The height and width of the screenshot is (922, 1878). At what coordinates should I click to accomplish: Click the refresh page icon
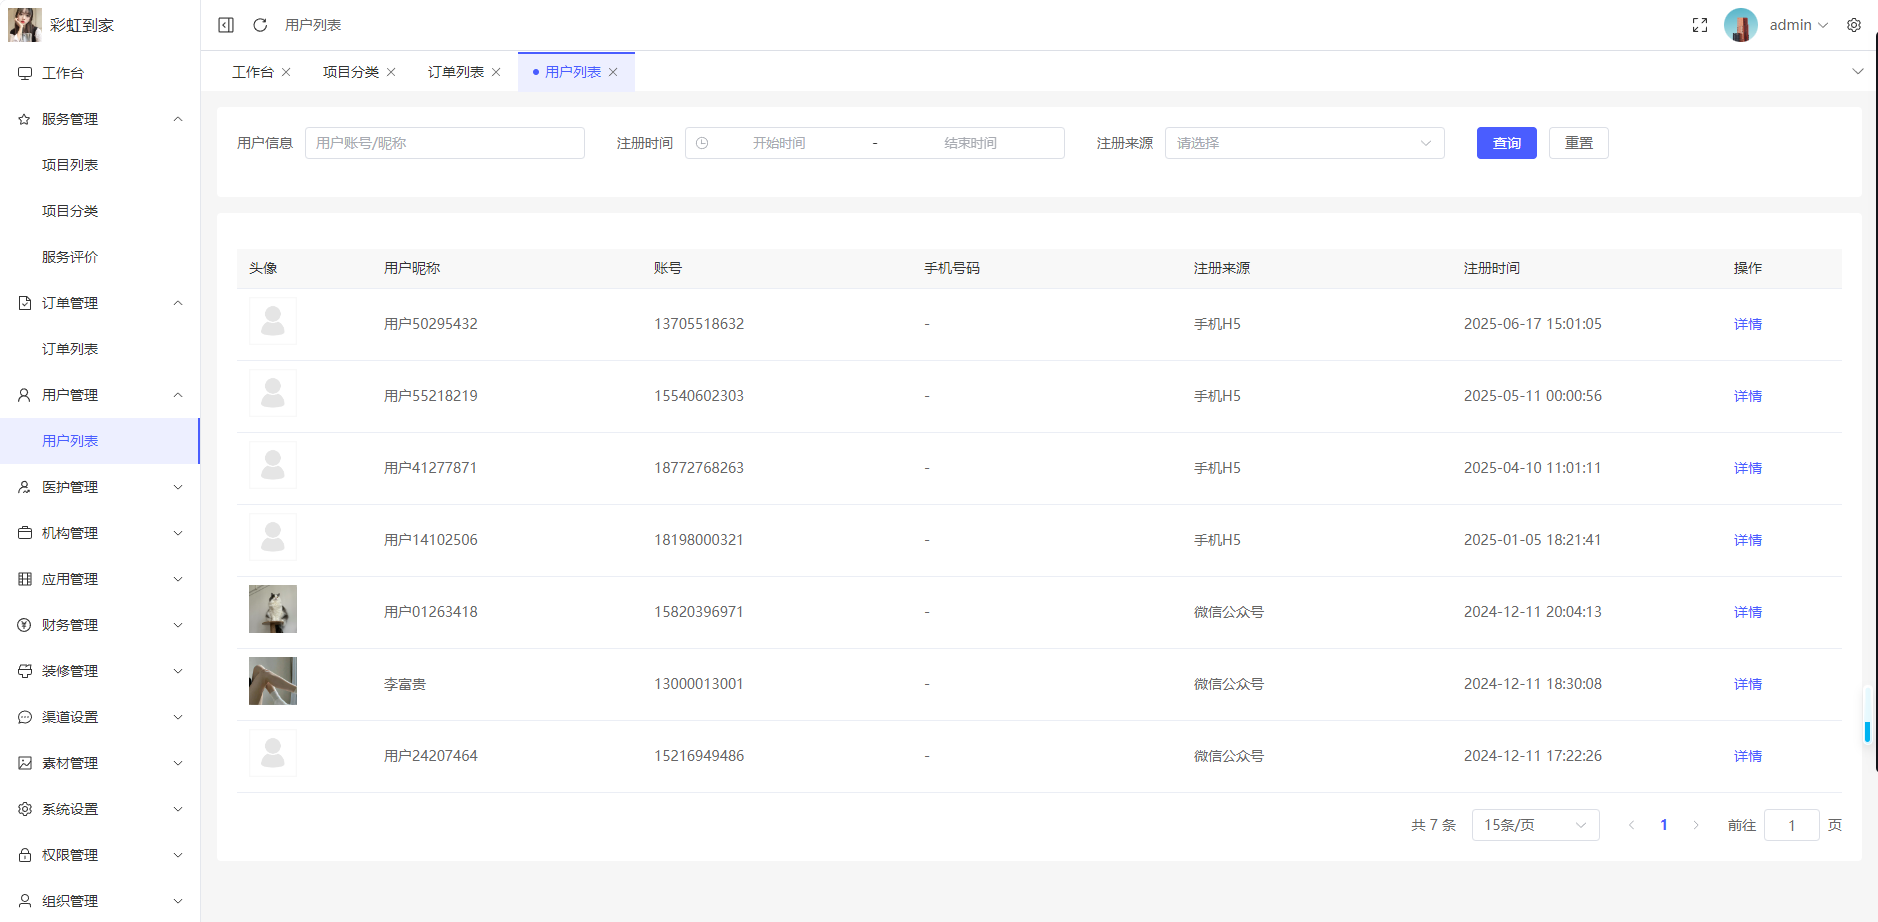[260, 25]
